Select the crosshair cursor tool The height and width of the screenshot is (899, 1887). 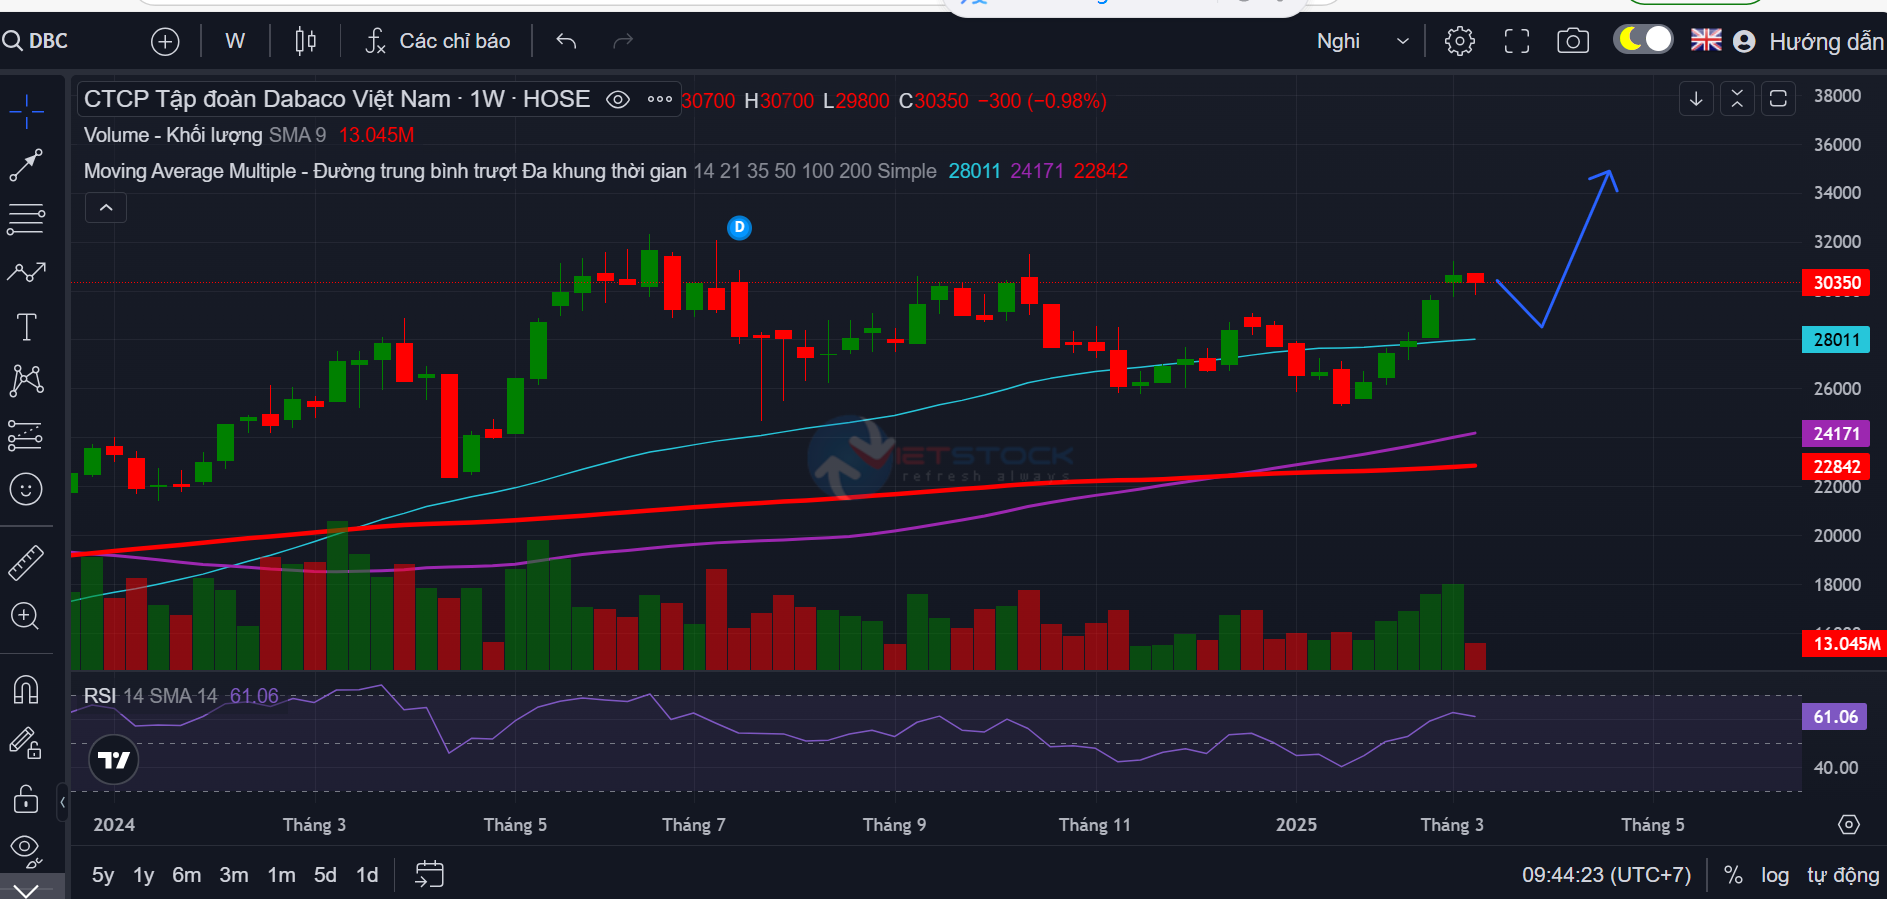tap(26, 110)
